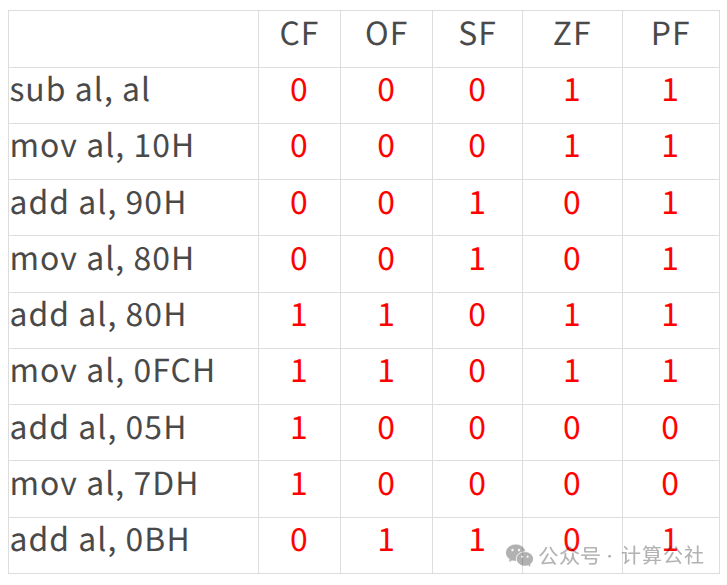The image size is (727, 585).
Task: Select the 'mov al, 10H' instruction cell
Action: (x=134, y=152)
